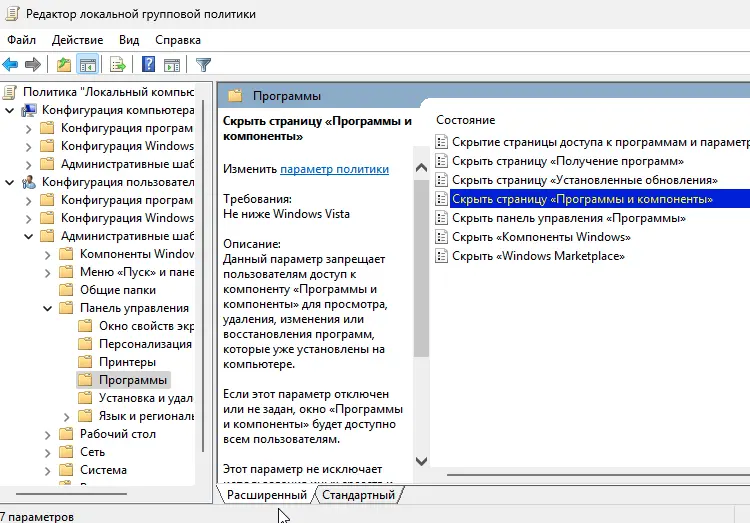Click the «Состояние» column header

tap(465, 120)
